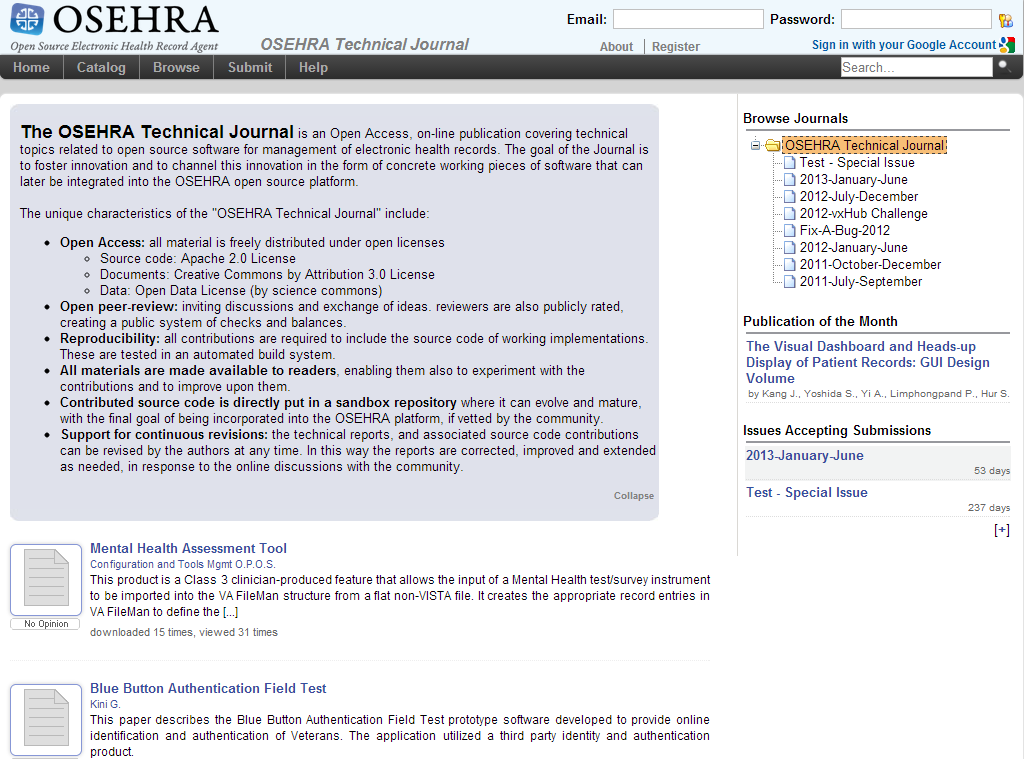Select 2011-July-September in journal tree
This screenshot has width=1024, height=759.
[860, 282]
